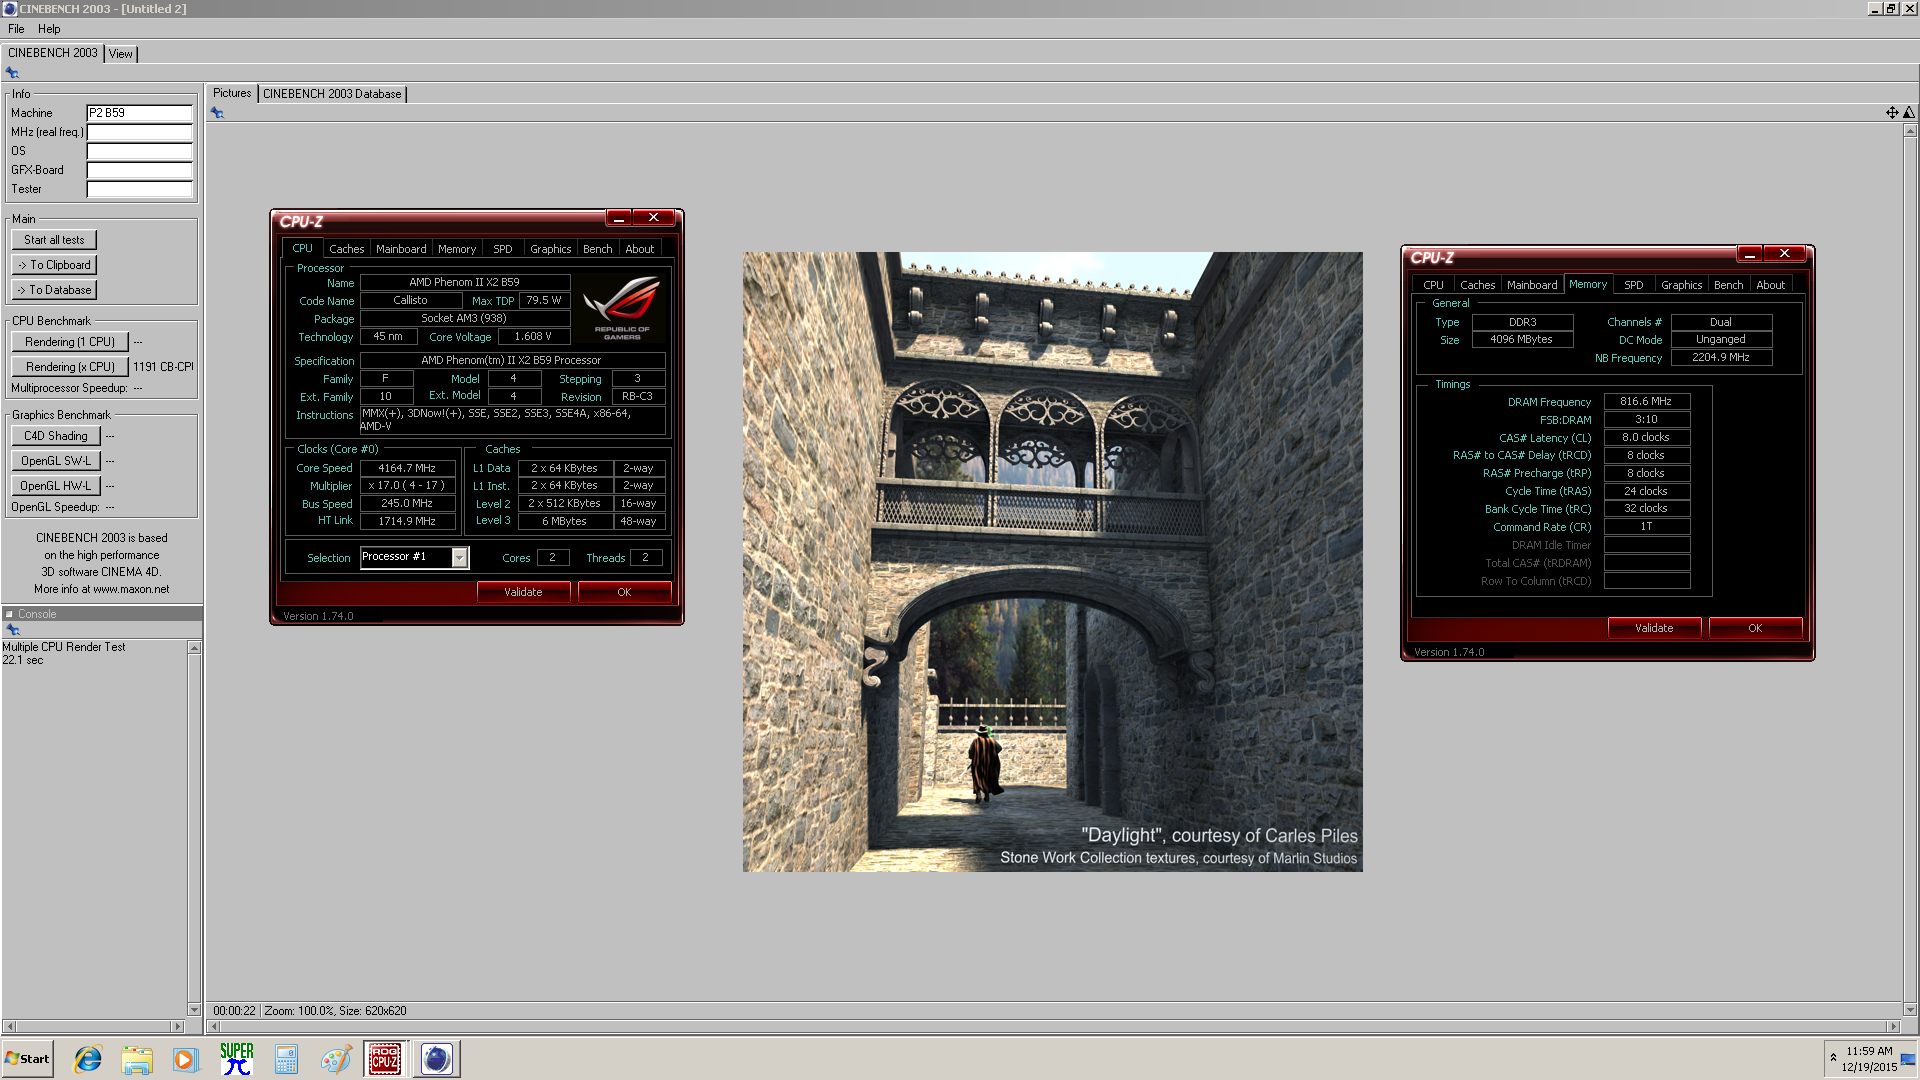Run the OpenGL HW-L test
Image resolution: width=1920 pixels, height=1080 pixels.
tap(56, 486)
